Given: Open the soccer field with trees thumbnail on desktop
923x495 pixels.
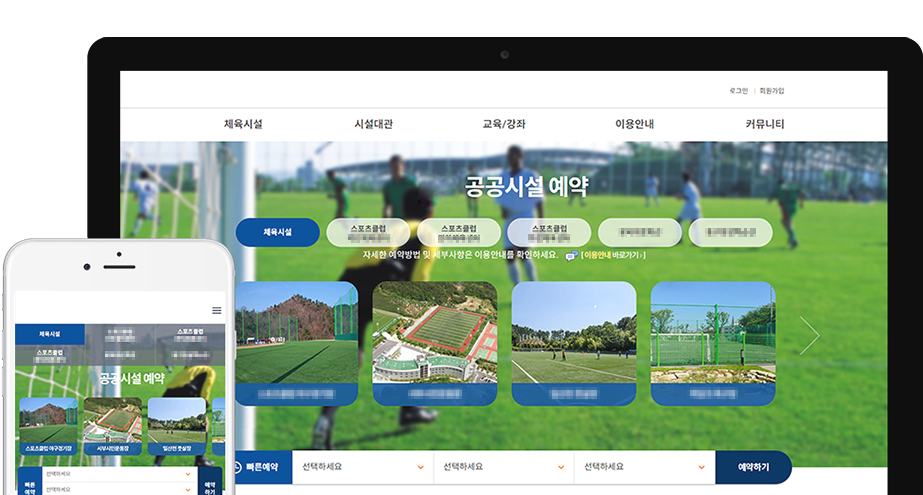Looking at the screenshot, I should [574, 344].
